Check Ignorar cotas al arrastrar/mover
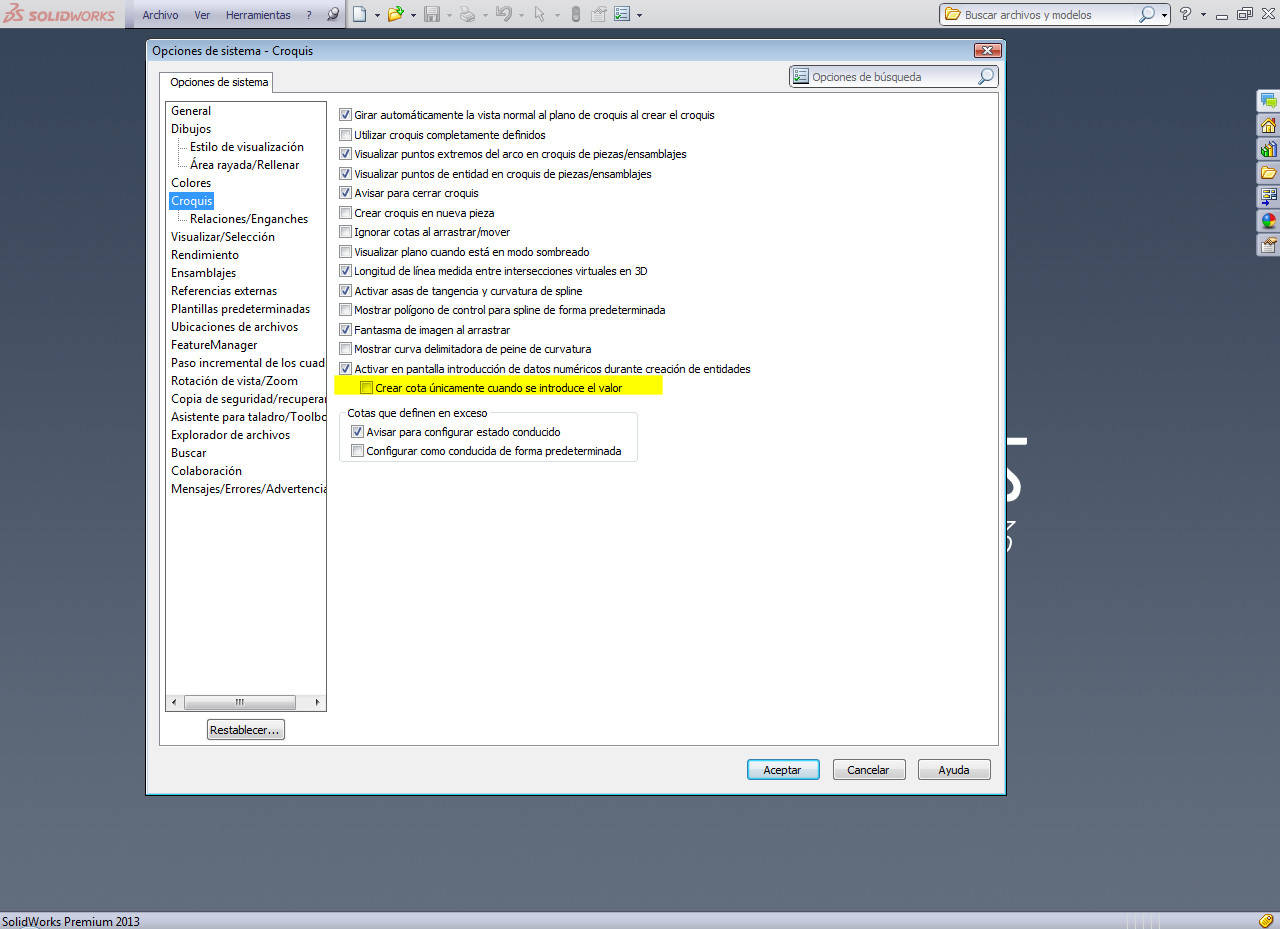The image size is (1280, 929). pos(346,232)
